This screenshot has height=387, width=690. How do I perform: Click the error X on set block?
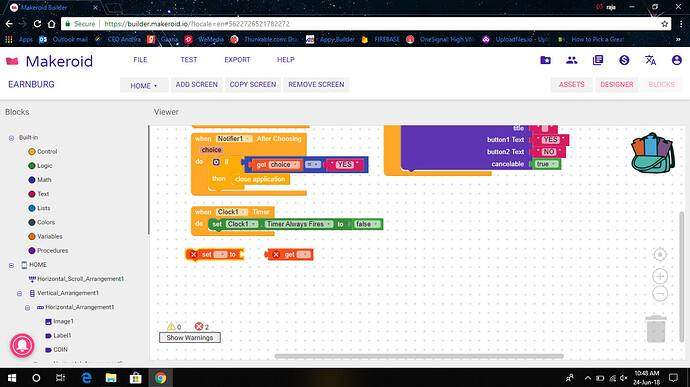[x=193, y=254]
